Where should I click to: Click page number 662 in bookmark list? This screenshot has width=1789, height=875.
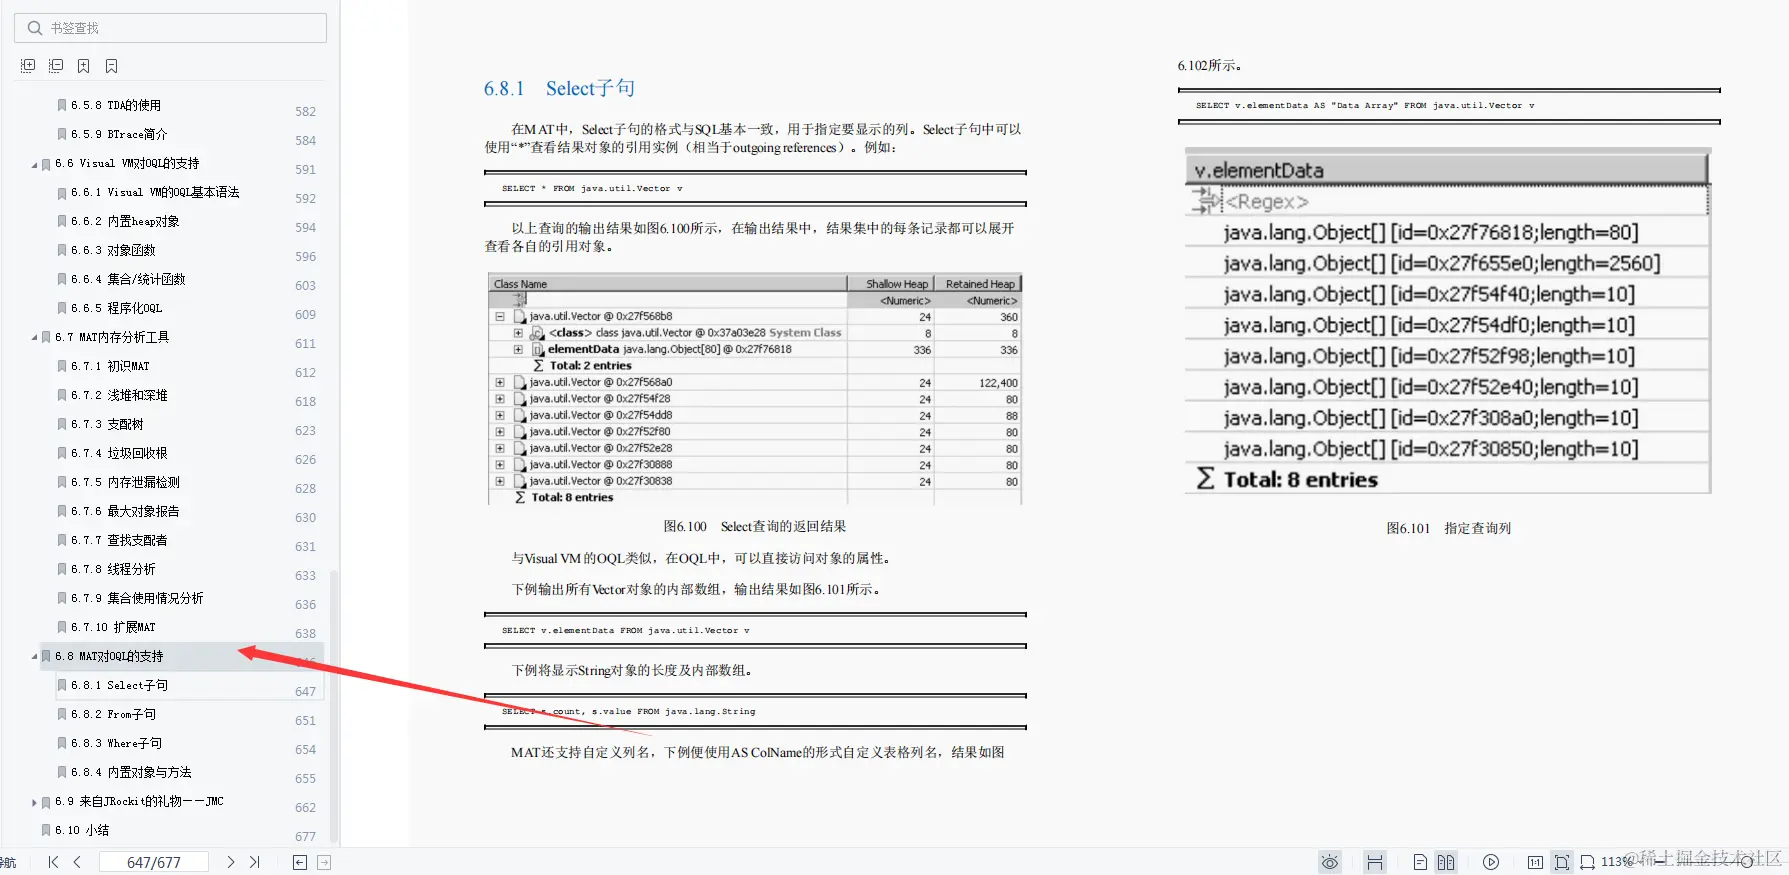coord(305,807)
